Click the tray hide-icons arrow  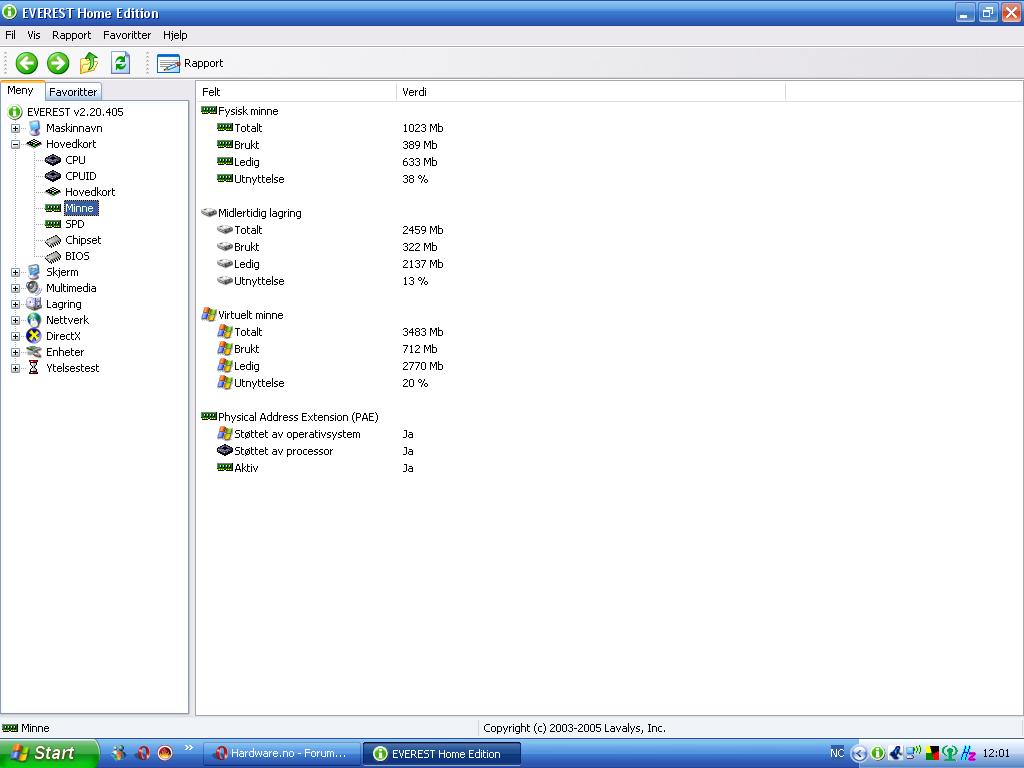(x=858, y=754)
